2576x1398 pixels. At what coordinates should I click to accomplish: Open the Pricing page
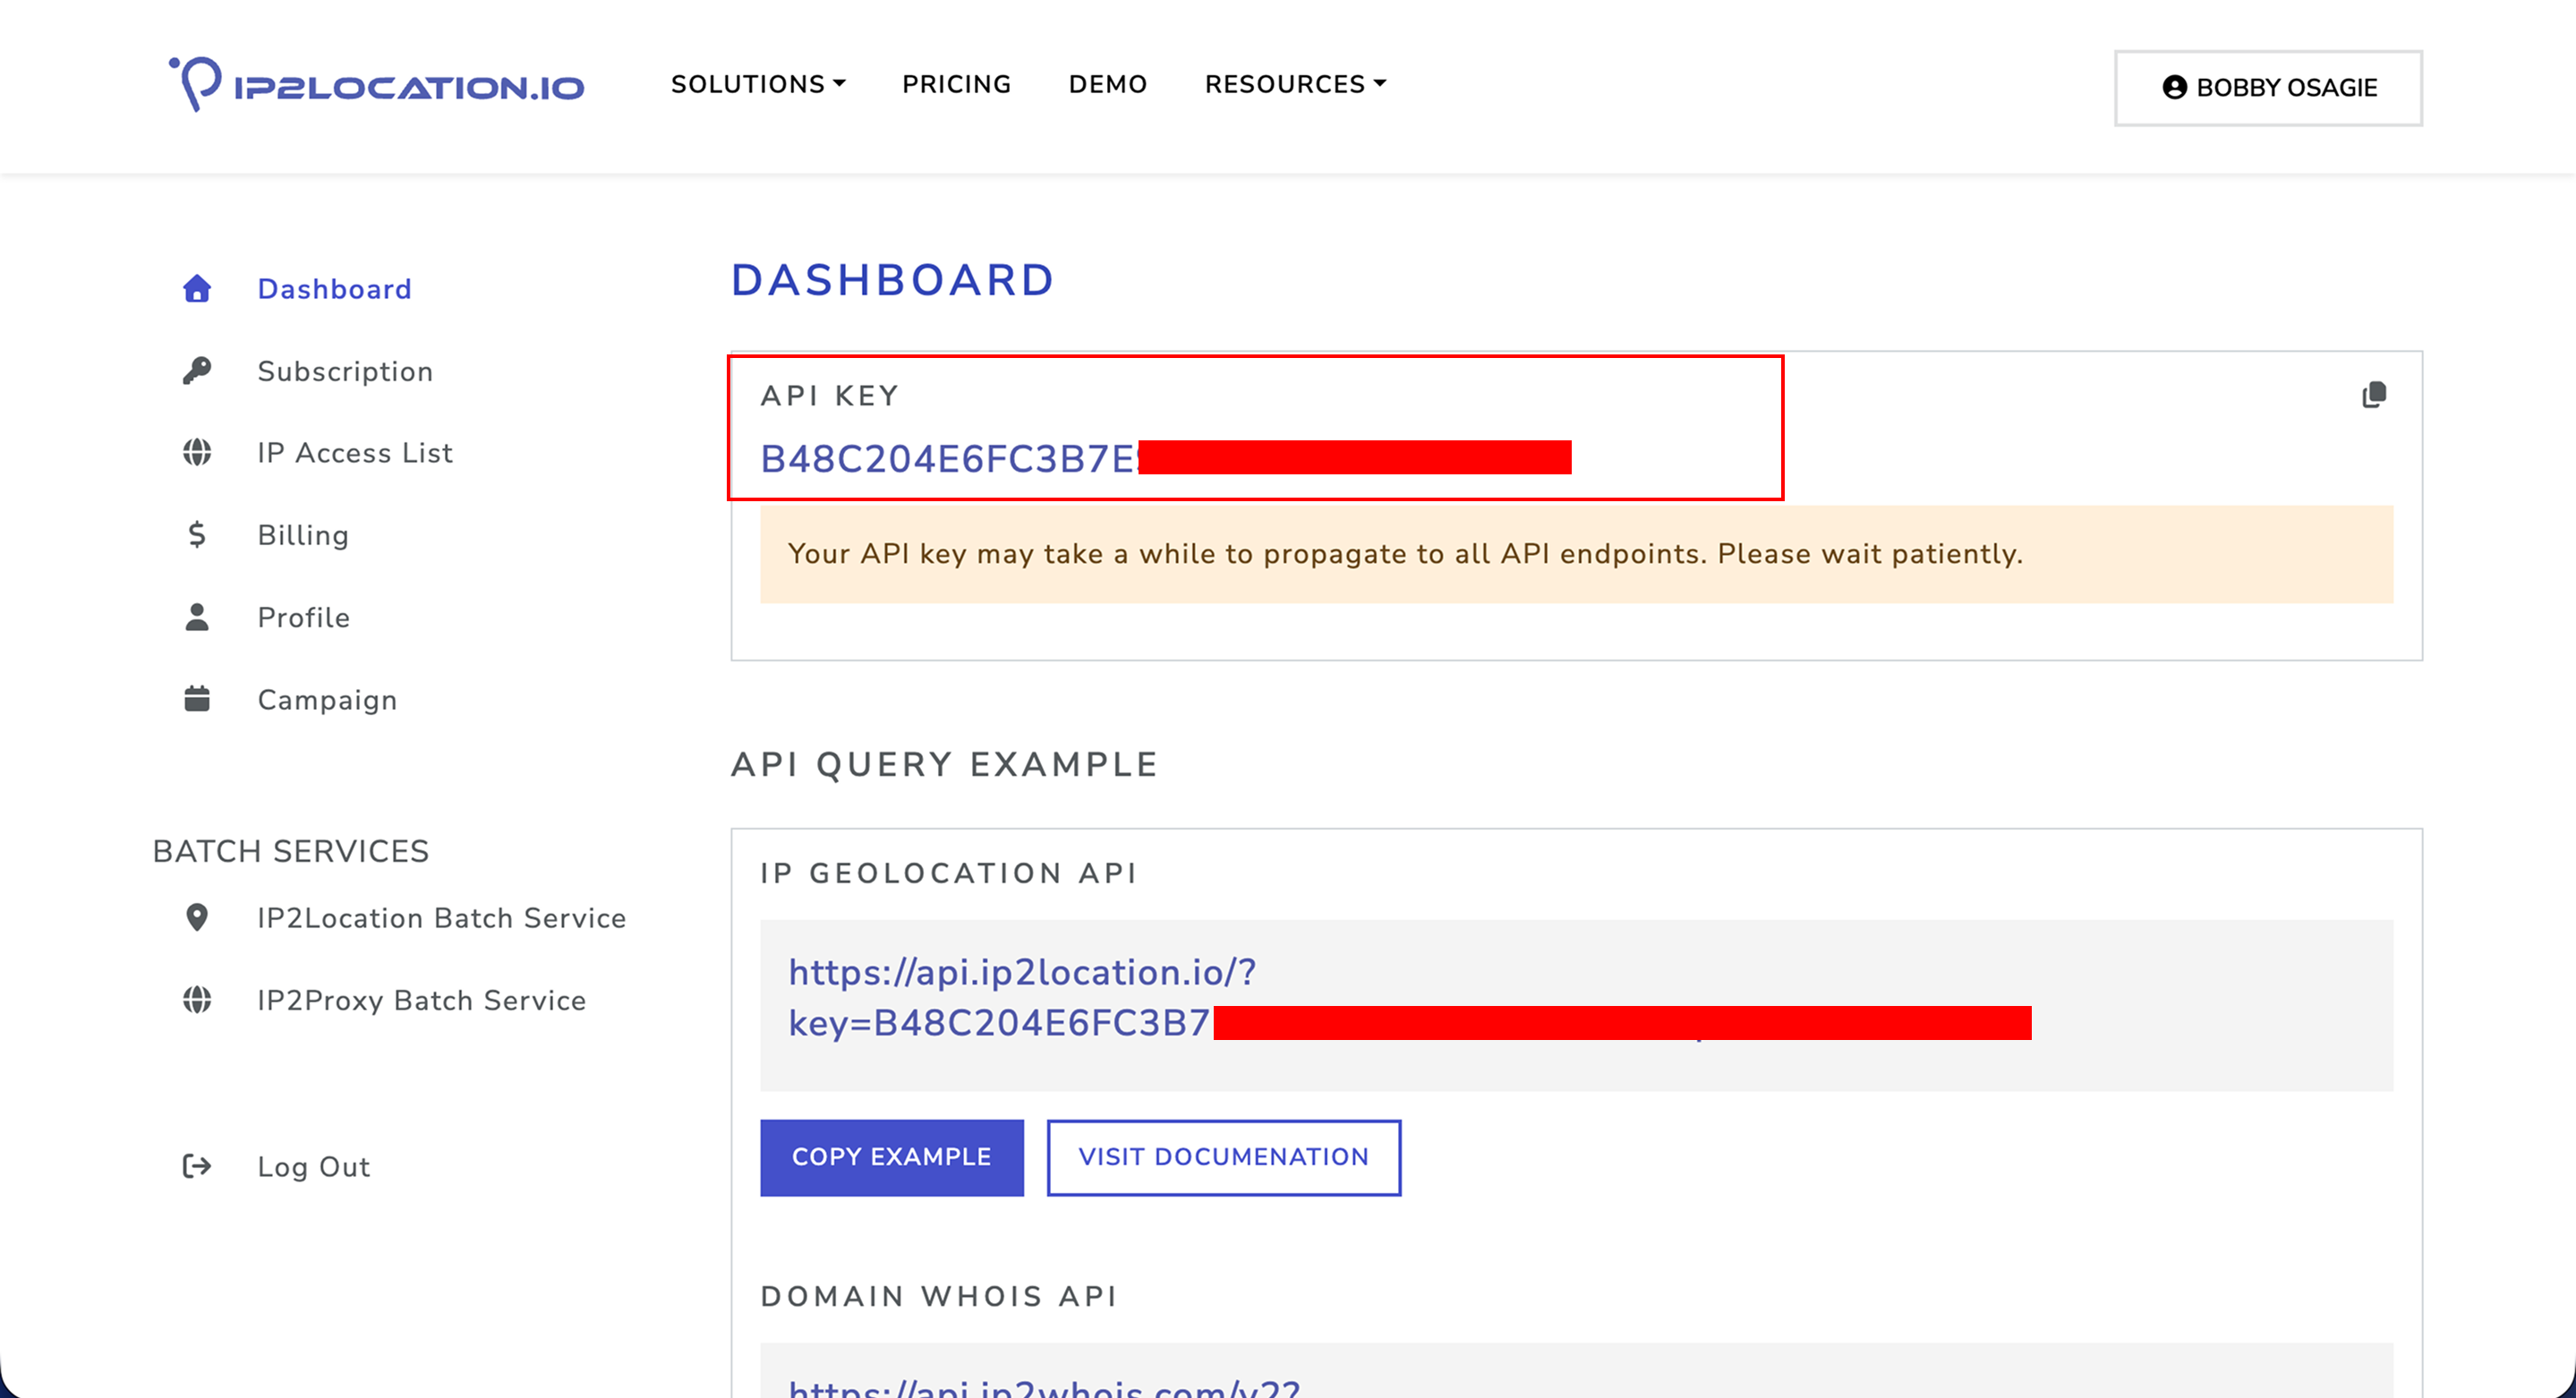point(956,84)
